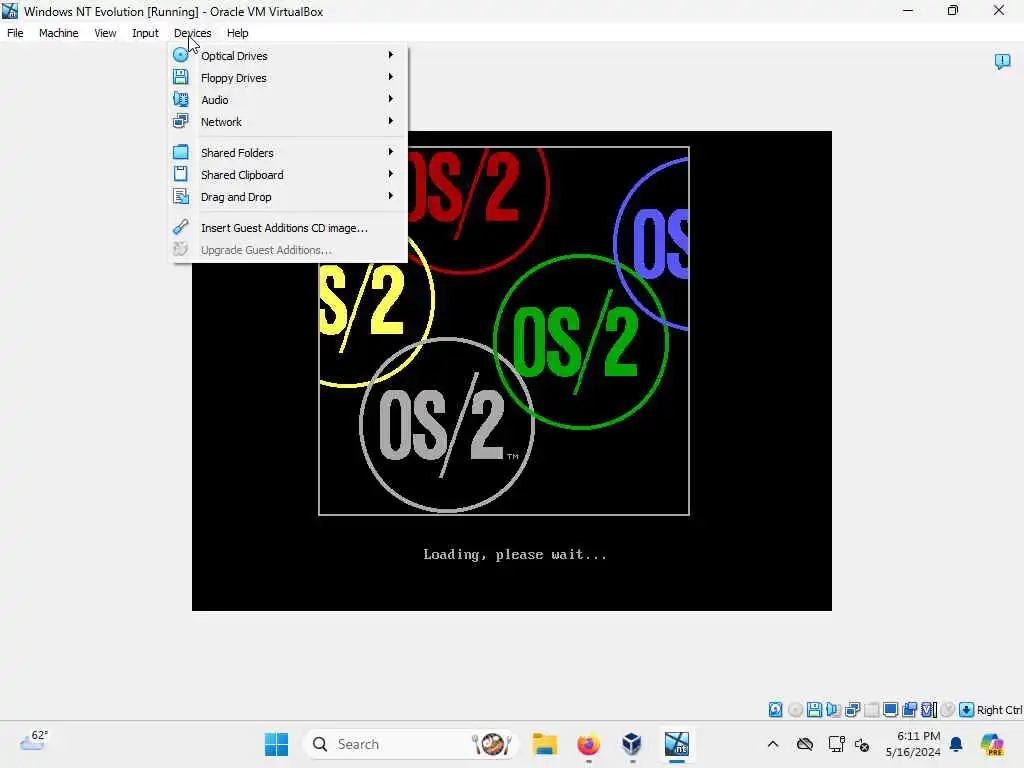Expand Floppy Drives submenu arrow
The height and width of the screenshot is (768, 1024).
click(391, 77)
